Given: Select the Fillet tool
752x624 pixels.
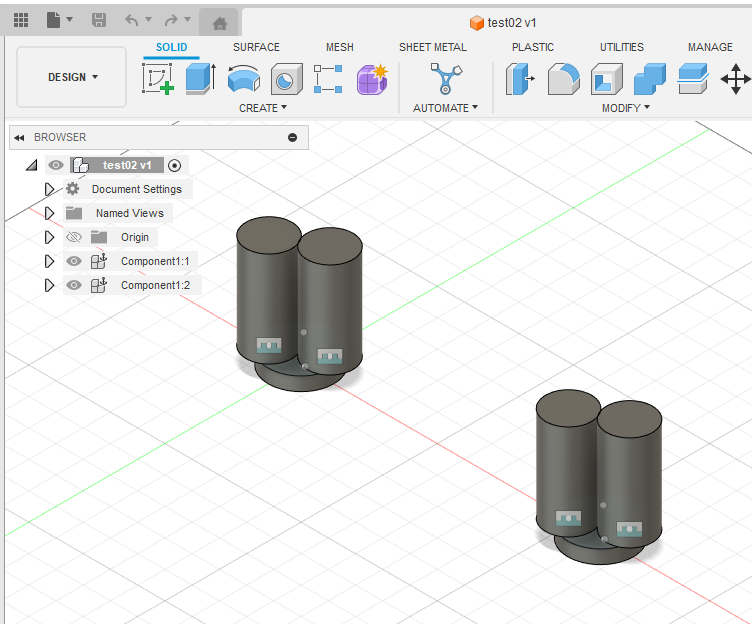Looking at the screenshot, I should 563,79.
